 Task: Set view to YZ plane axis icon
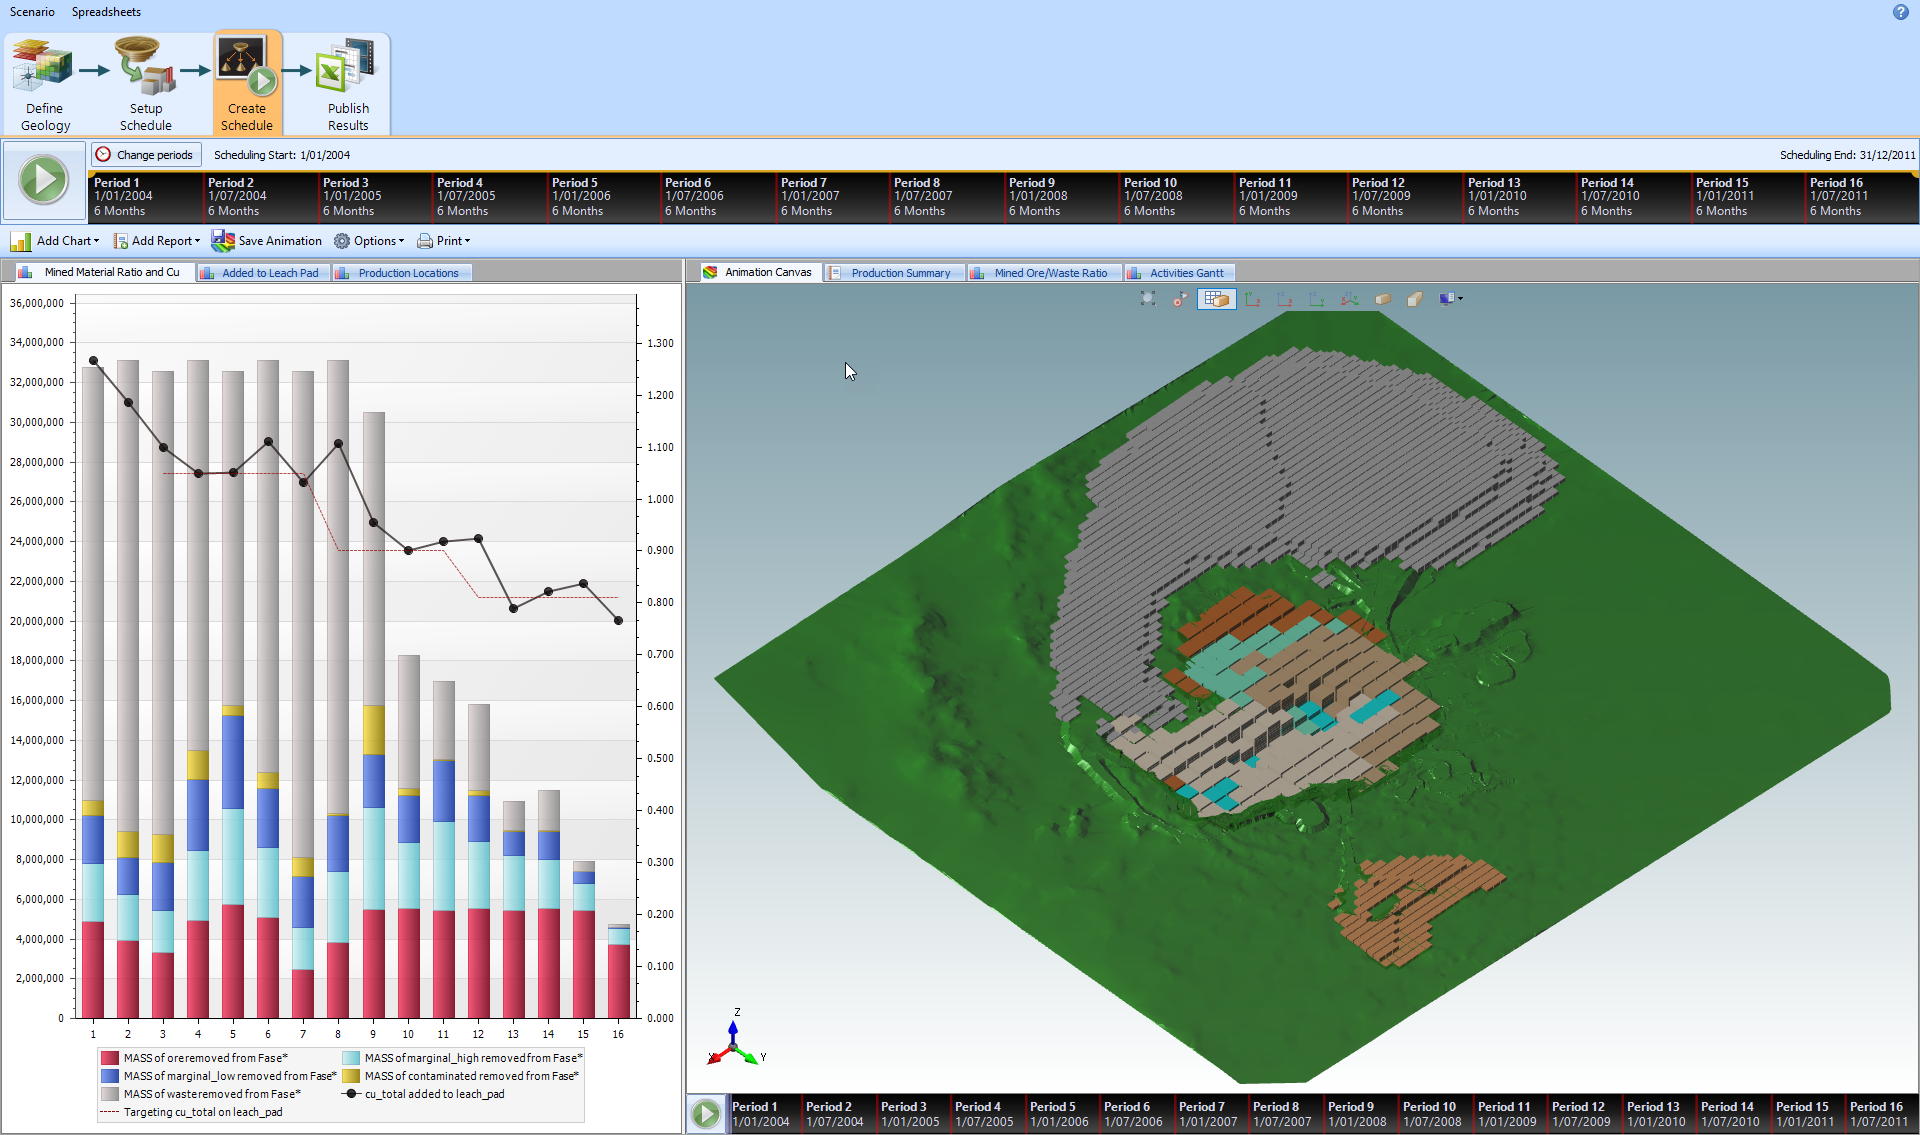click(x=1317, y=298)
